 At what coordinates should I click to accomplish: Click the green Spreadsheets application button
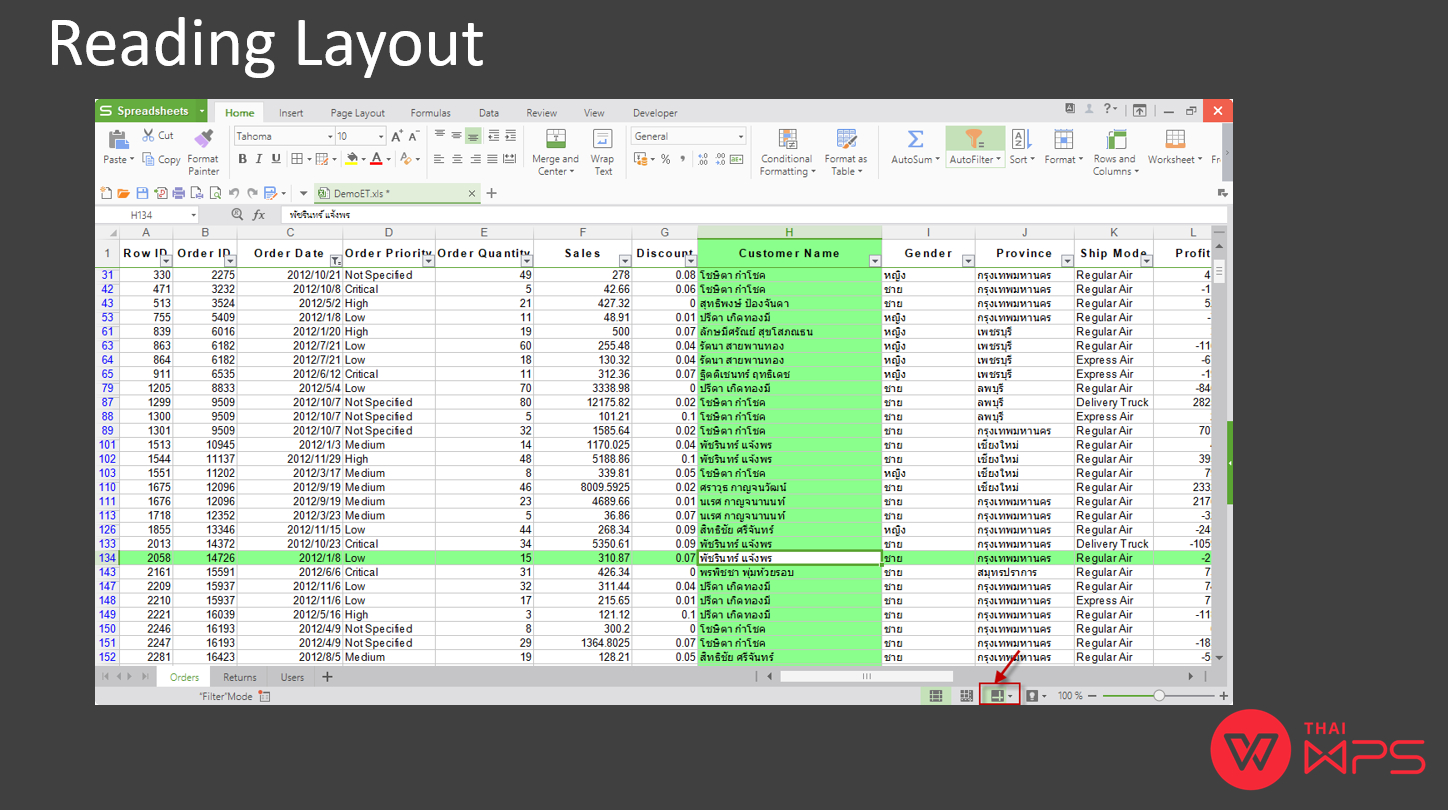[151, 111]
